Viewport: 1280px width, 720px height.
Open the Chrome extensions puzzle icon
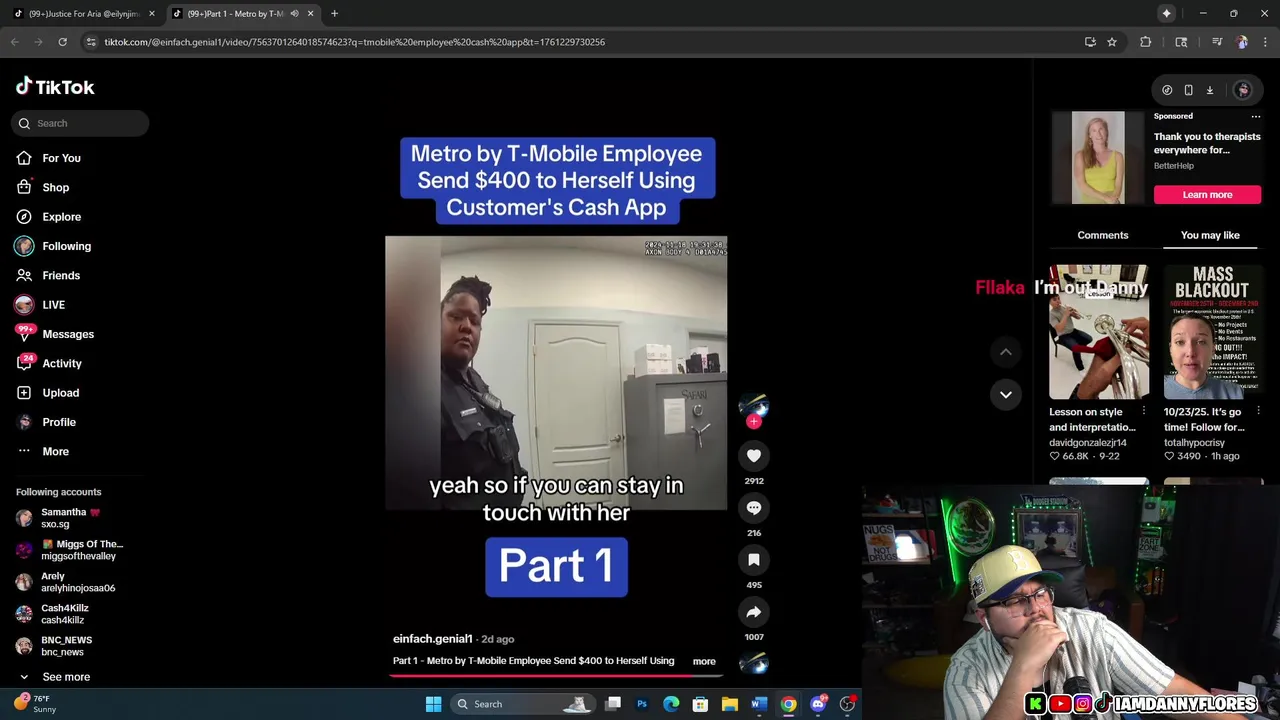pyautogui.click(x=1145, y=42)
